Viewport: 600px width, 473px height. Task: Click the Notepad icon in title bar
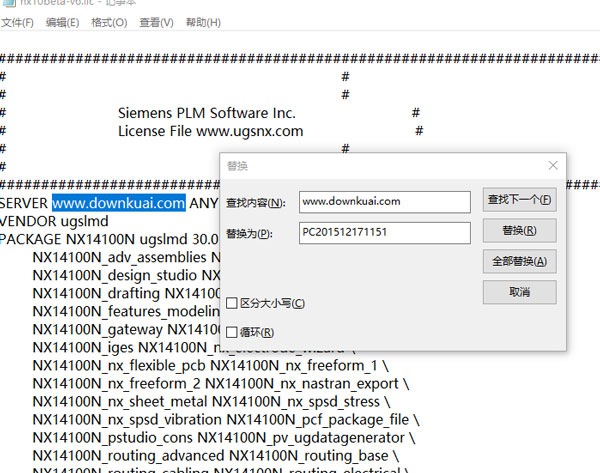click(9, 3)
